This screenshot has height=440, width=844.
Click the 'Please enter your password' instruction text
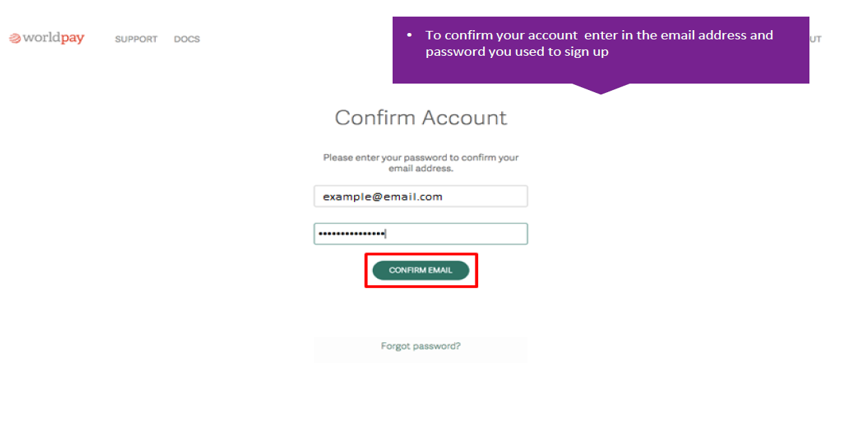[421, 163]
